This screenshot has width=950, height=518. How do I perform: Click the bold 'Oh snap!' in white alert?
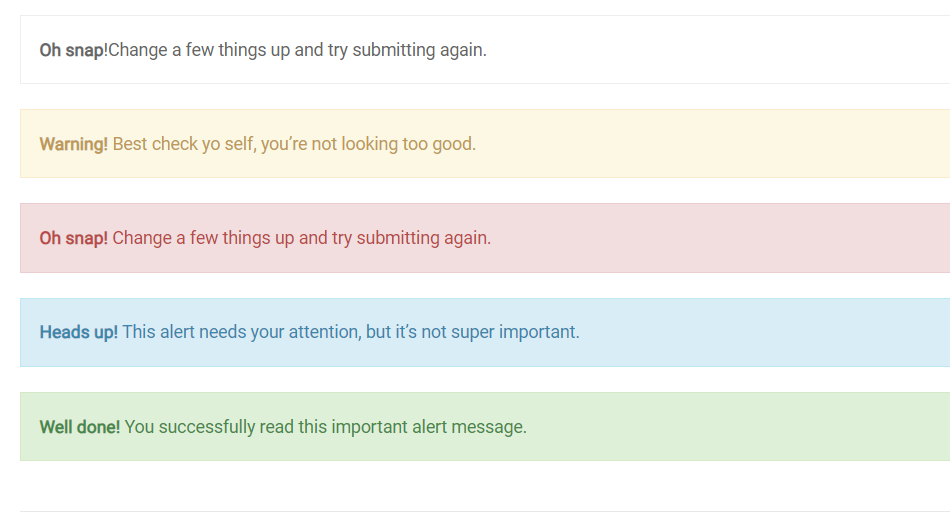click(73, 50)
